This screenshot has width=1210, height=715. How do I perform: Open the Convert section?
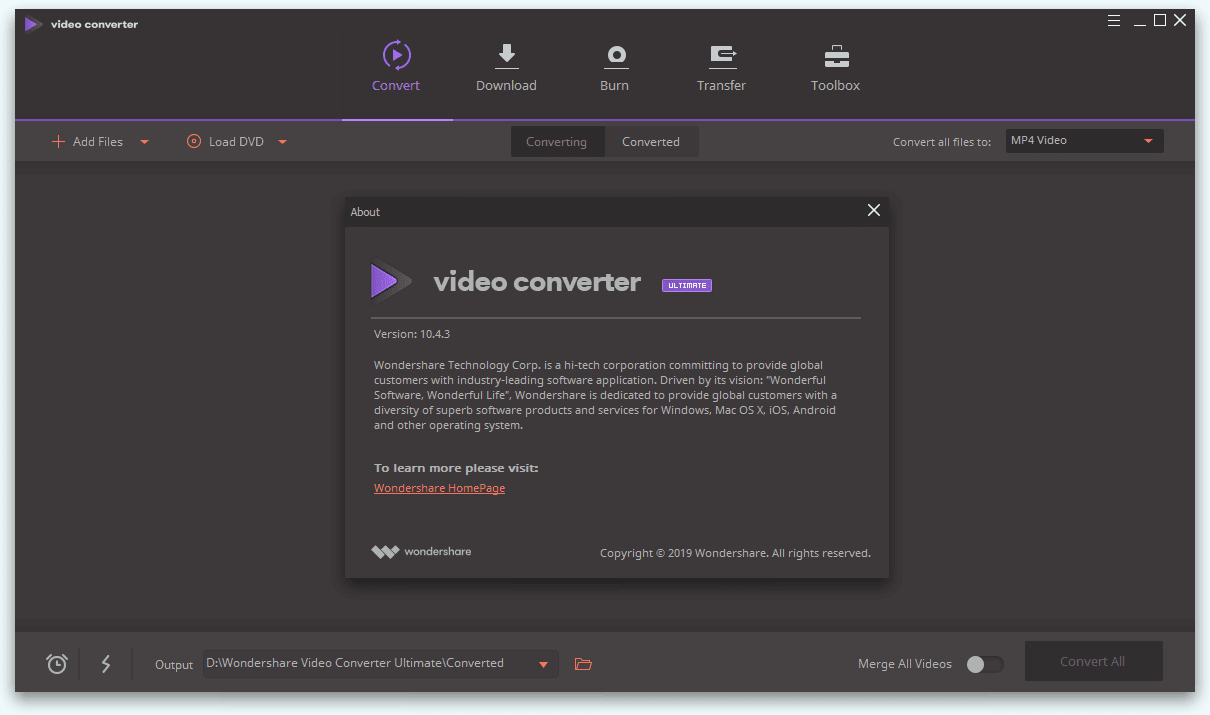coord(396,67)
